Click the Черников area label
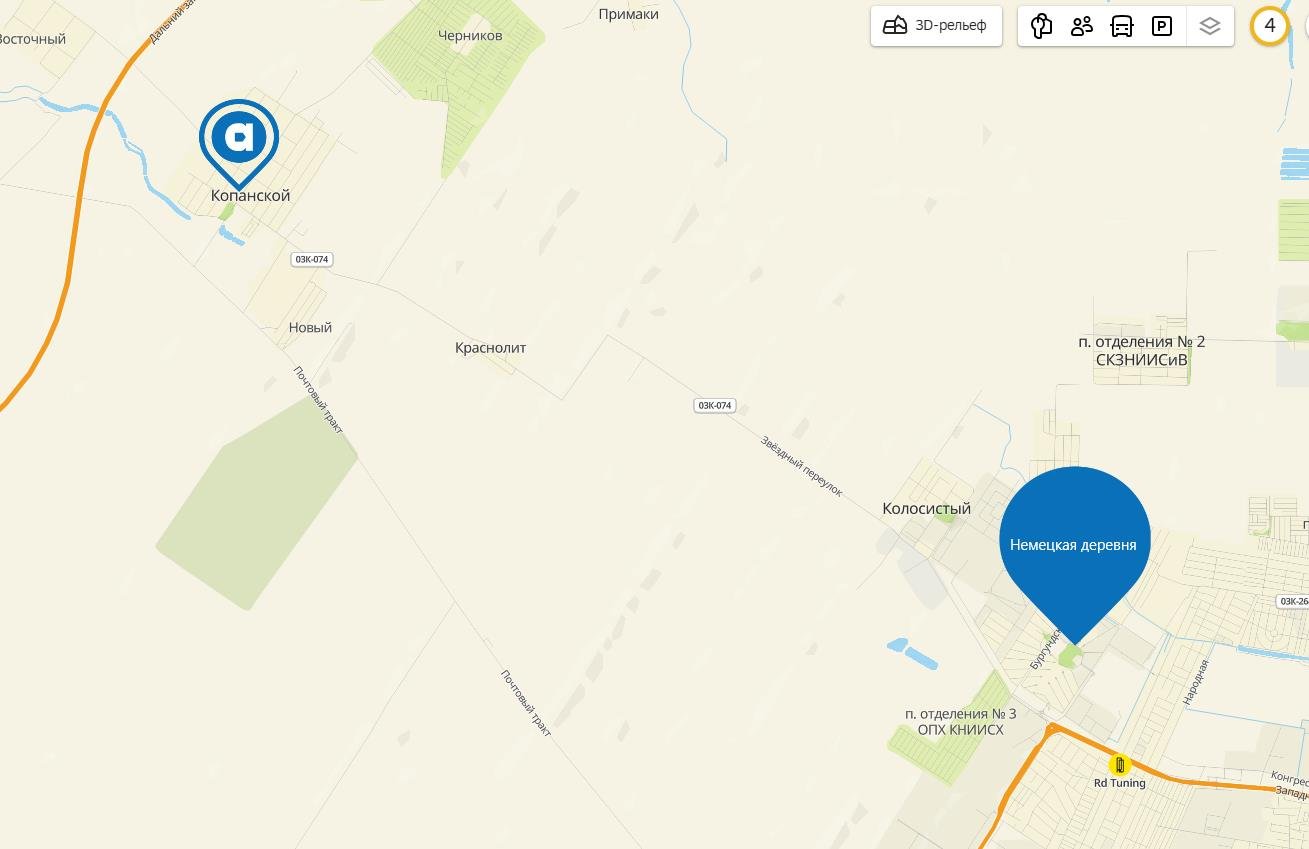Image resolution: width=1309 pixels, height=849 pixels. point(470,36)
